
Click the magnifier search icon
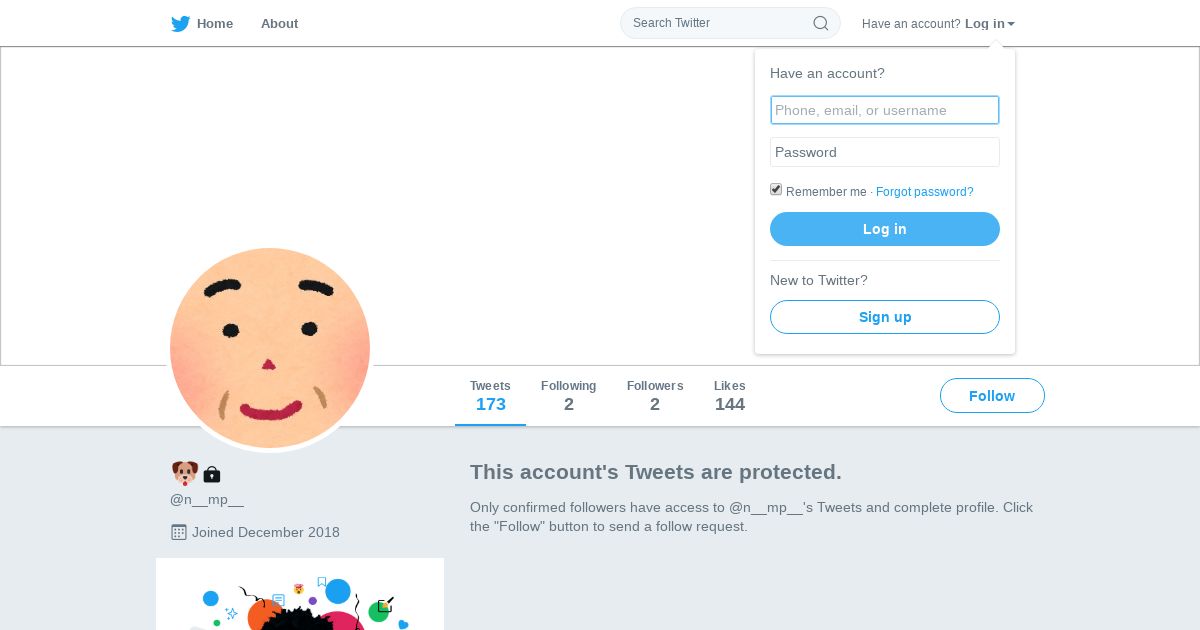[x=821, y=23]
